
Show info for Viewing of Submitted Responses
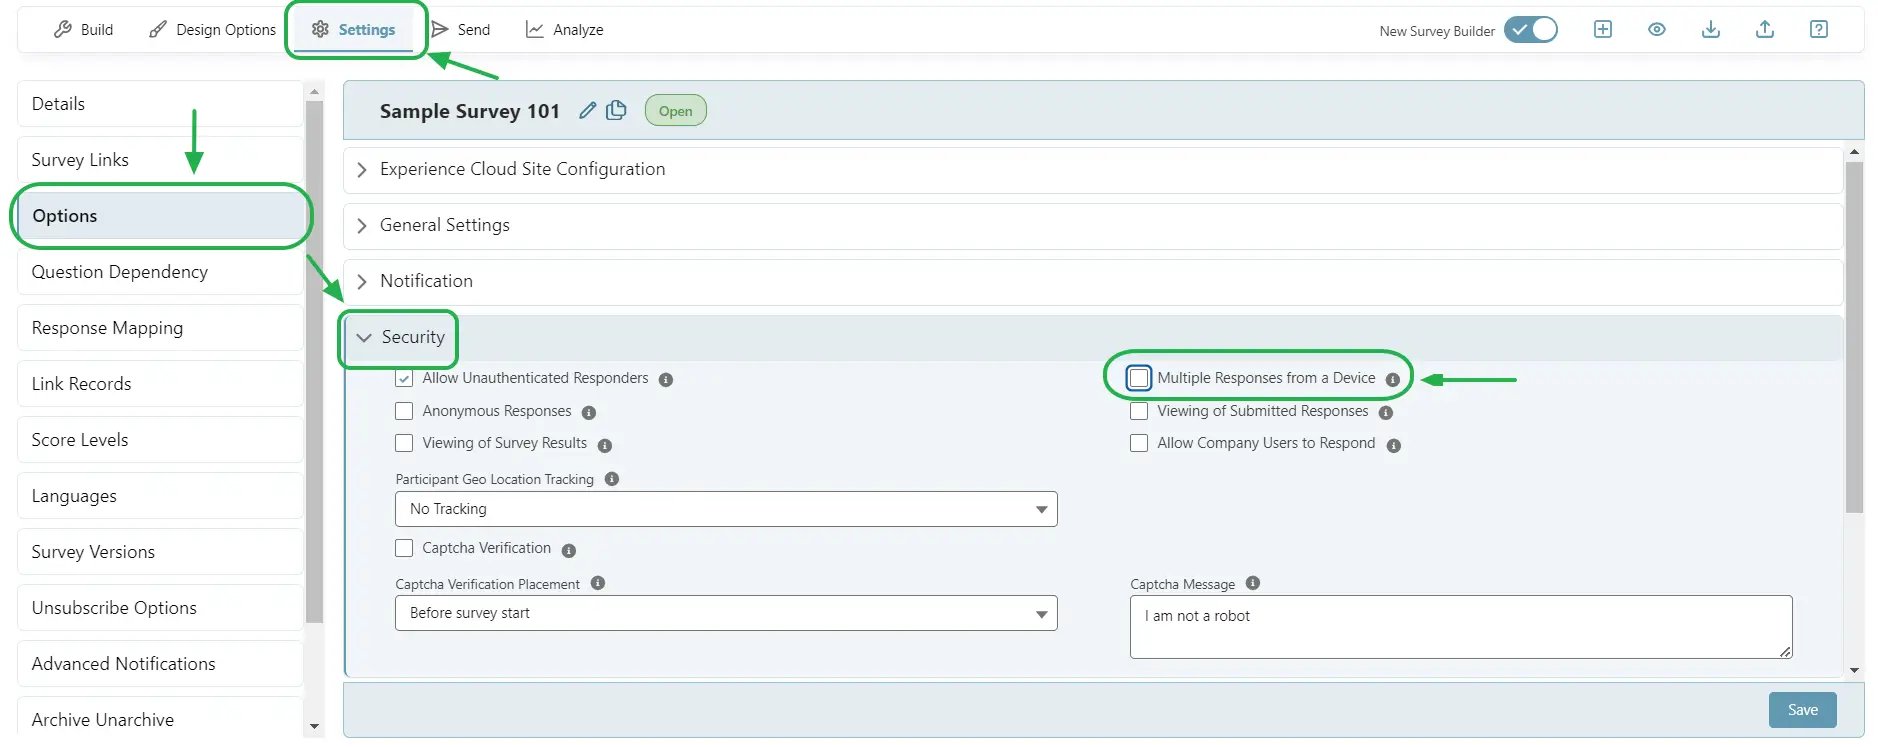click(x=1386, y=413)
